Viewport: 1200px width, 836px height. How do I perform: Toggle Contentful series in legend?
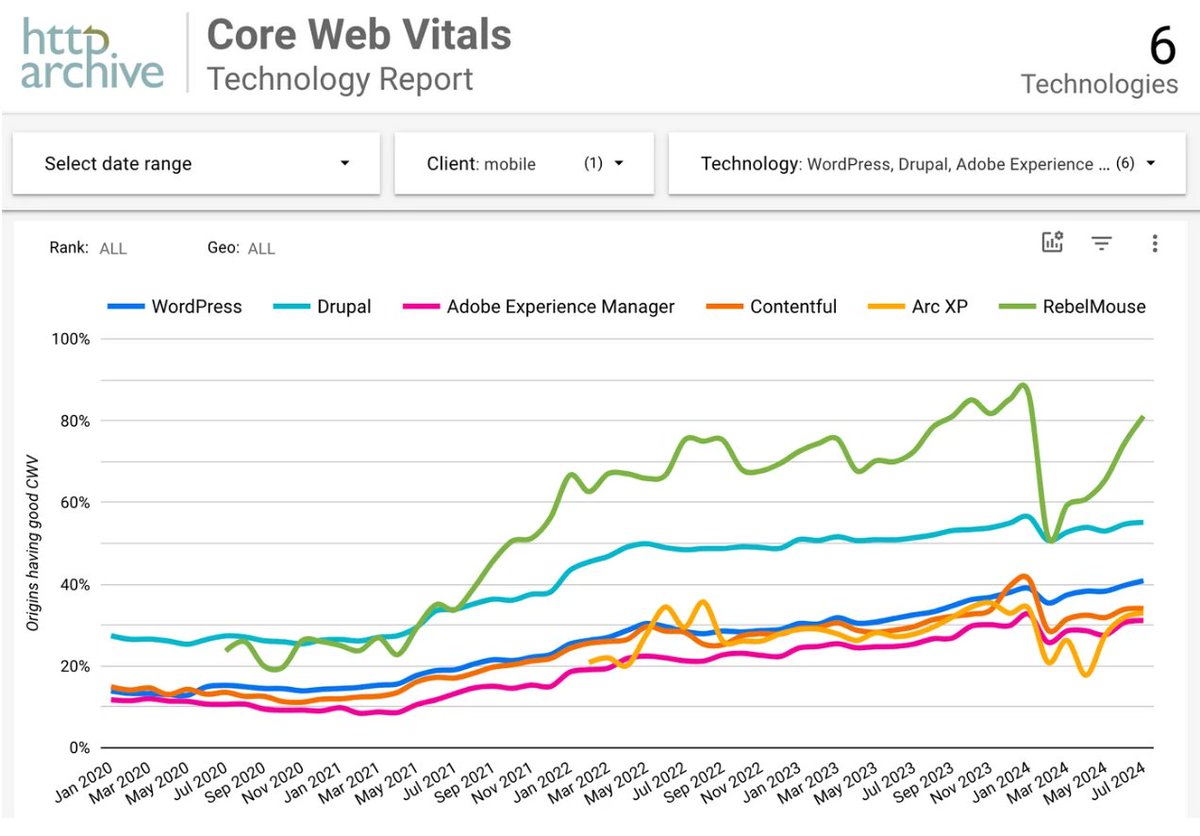[x=771, y=307]
